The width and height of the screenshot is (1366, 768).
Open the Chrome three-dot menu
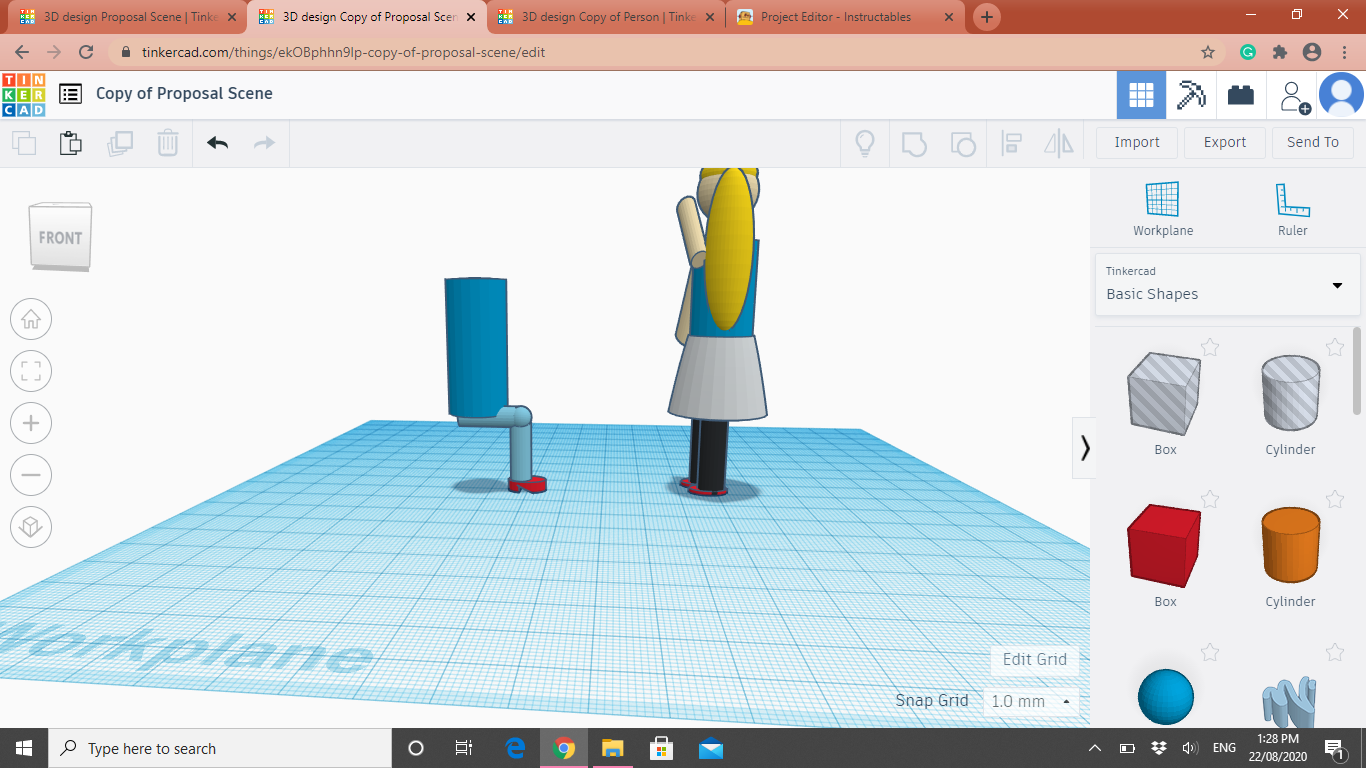point(1344,52)
